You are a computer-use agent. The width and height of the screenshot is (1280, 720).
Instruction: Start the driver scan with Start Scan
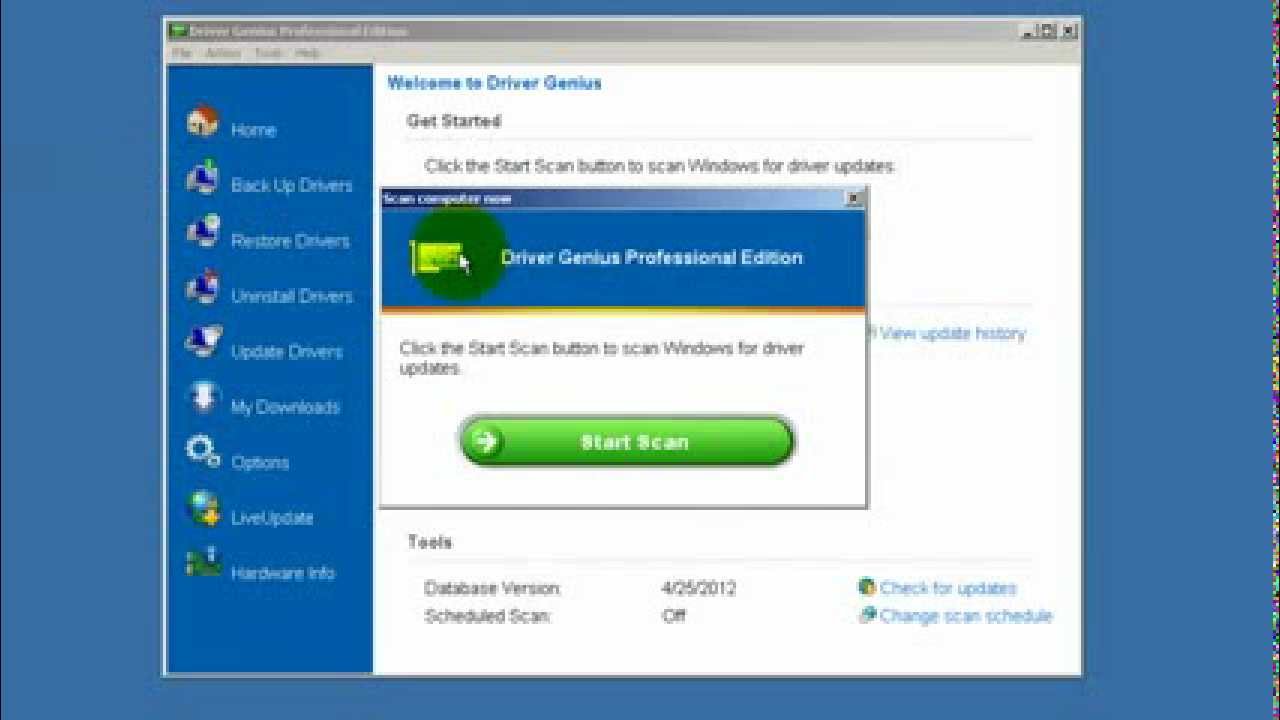tap(627, 442)
